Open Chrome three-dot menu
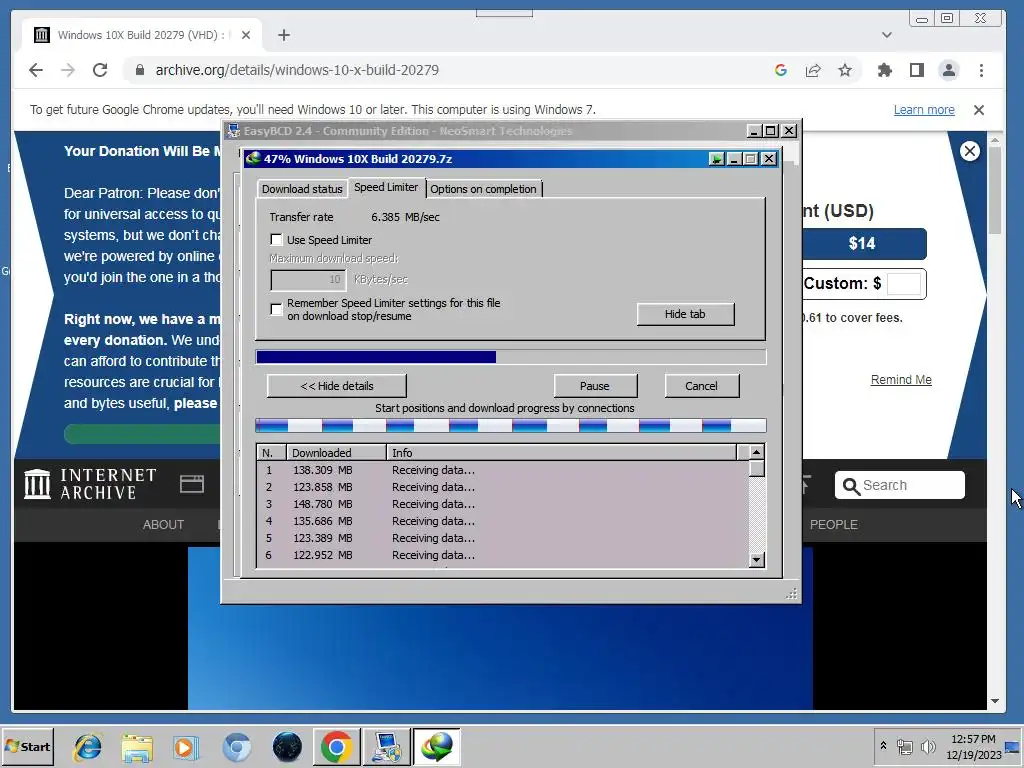This screenshot has height=768, width=1024. point(981,70)
